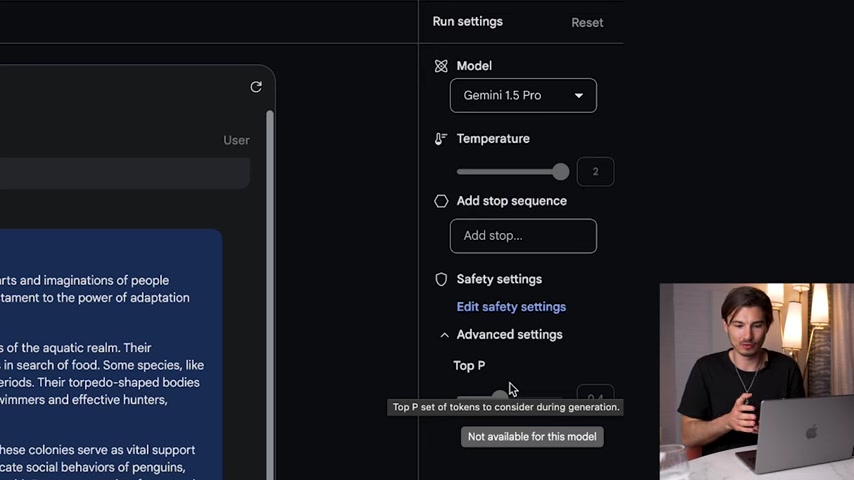Click the dark user prompt bar below User
854x480 pixels.
(120, 173)
